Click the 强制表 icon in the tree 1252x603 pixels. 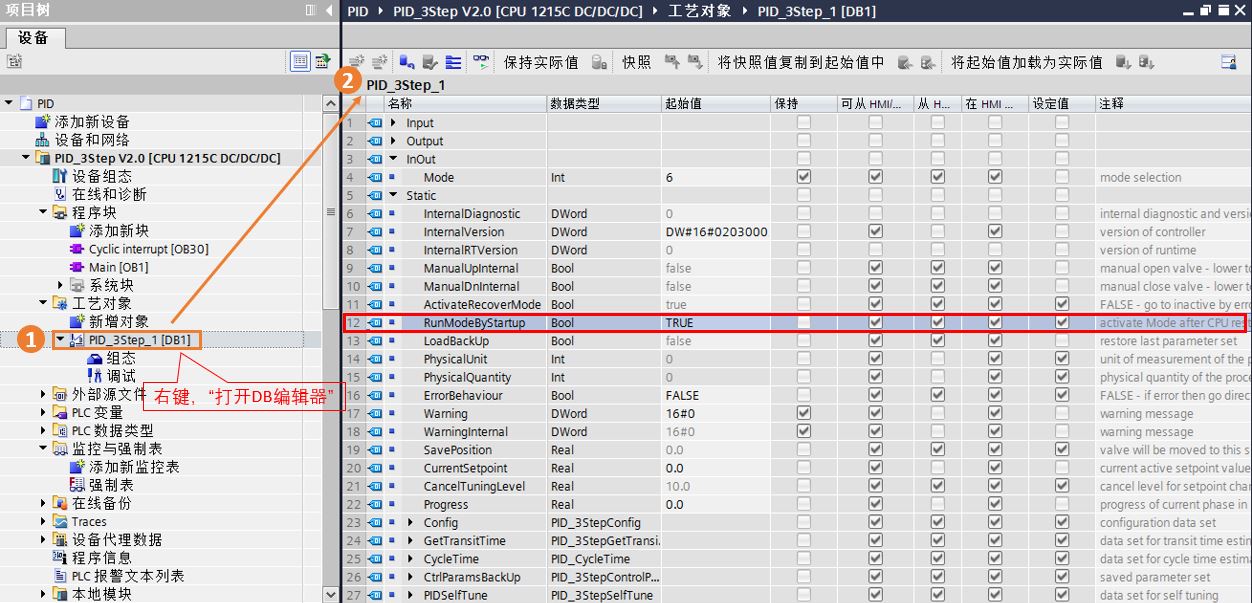point(77,485)
